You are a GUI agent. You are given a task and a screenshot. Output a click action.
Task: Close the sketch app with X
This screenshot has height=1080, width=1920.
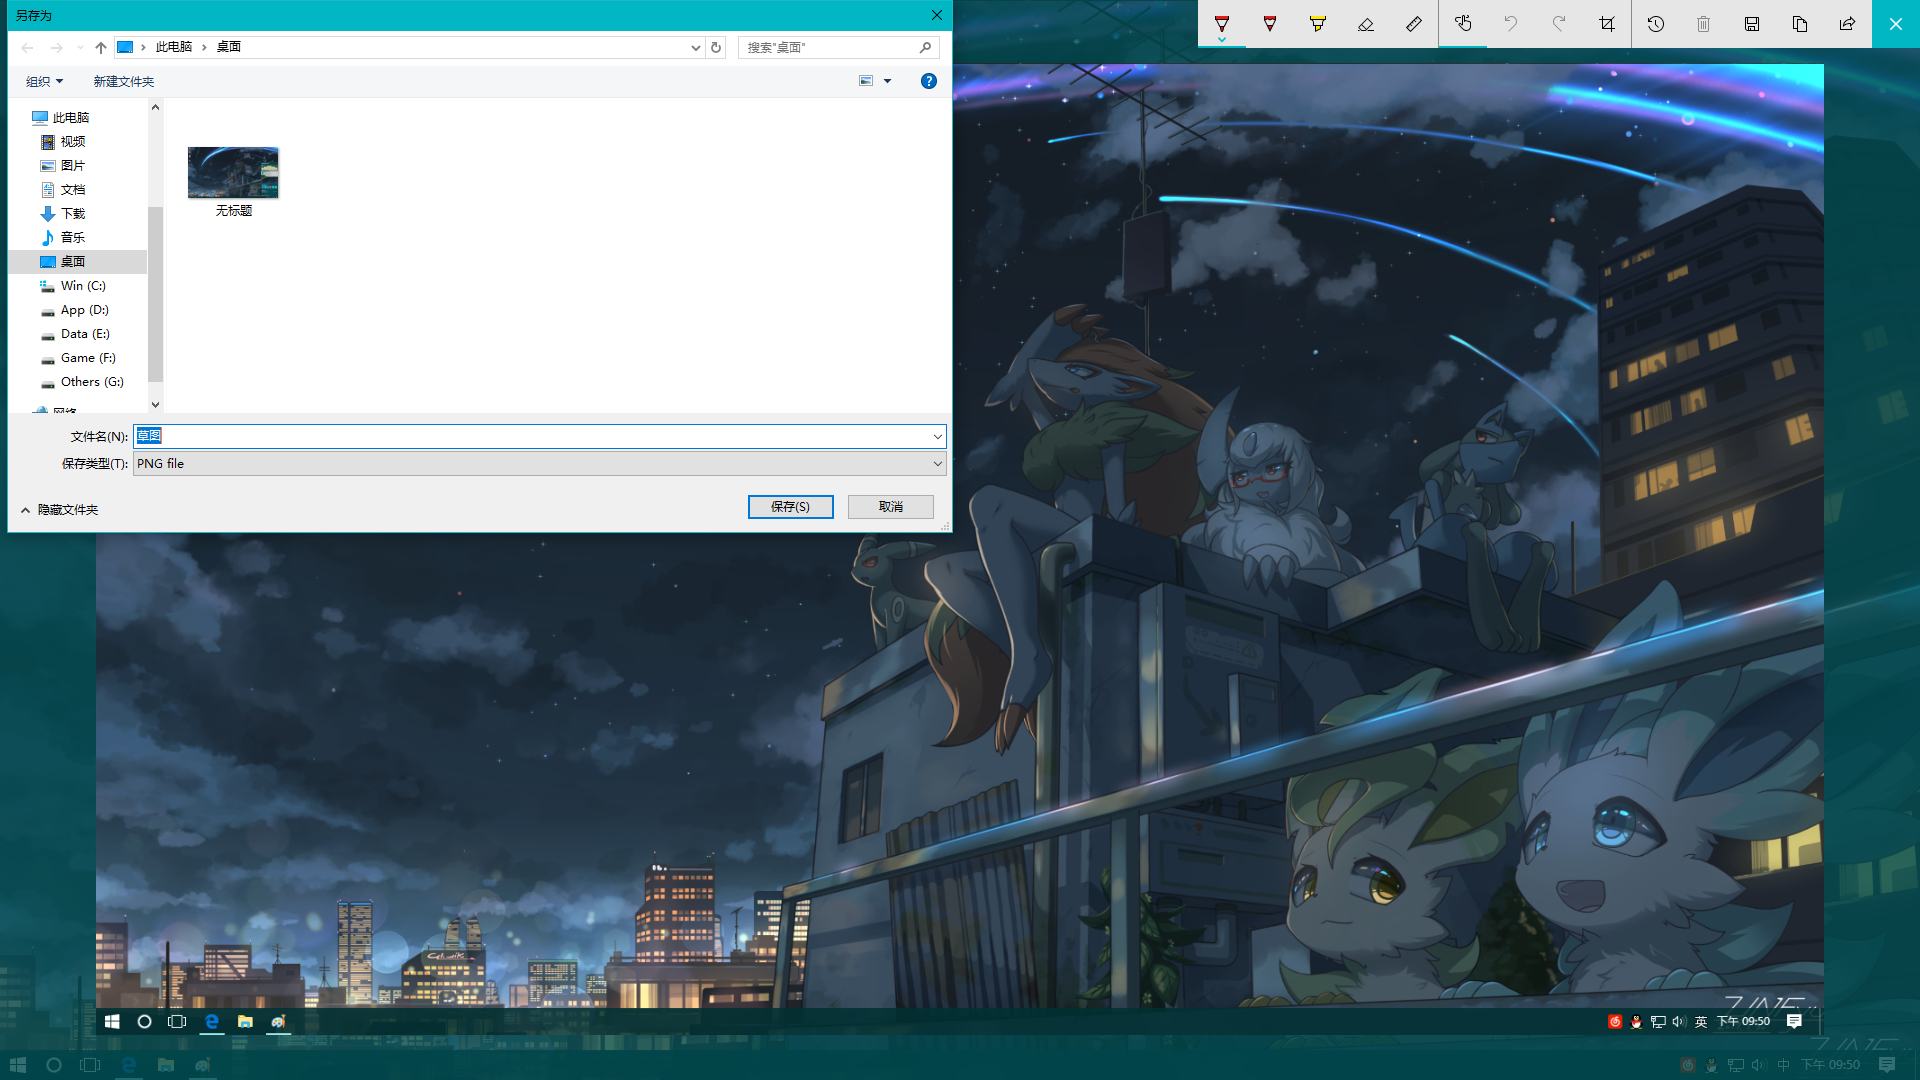1896,24
